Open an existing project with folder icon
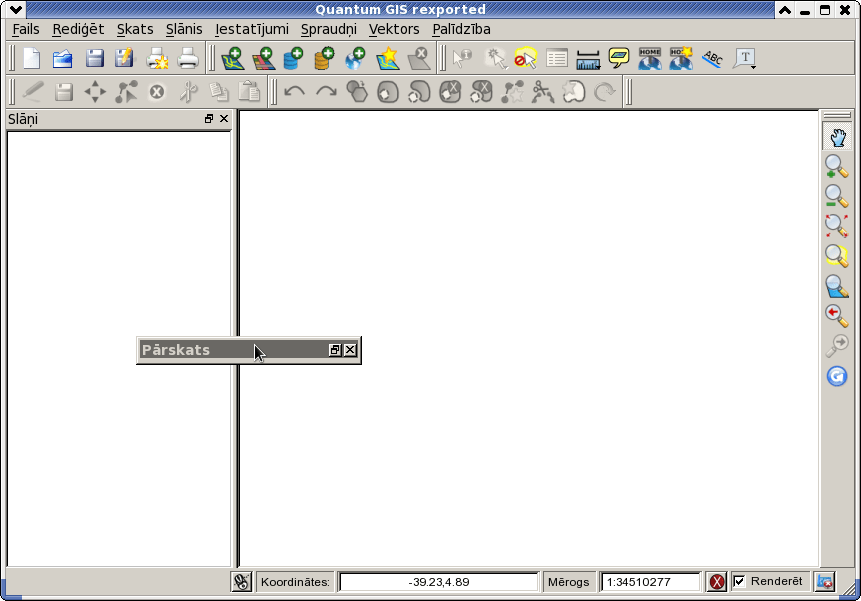Screen dimensions: 861x601 pos(63,58)
